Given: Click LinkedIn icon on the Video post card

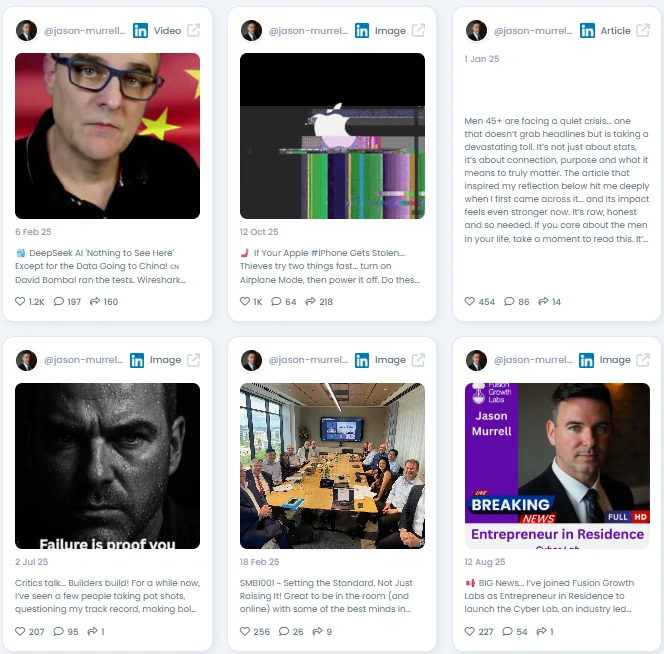Looking at the screenshot, I should [141, 30].
